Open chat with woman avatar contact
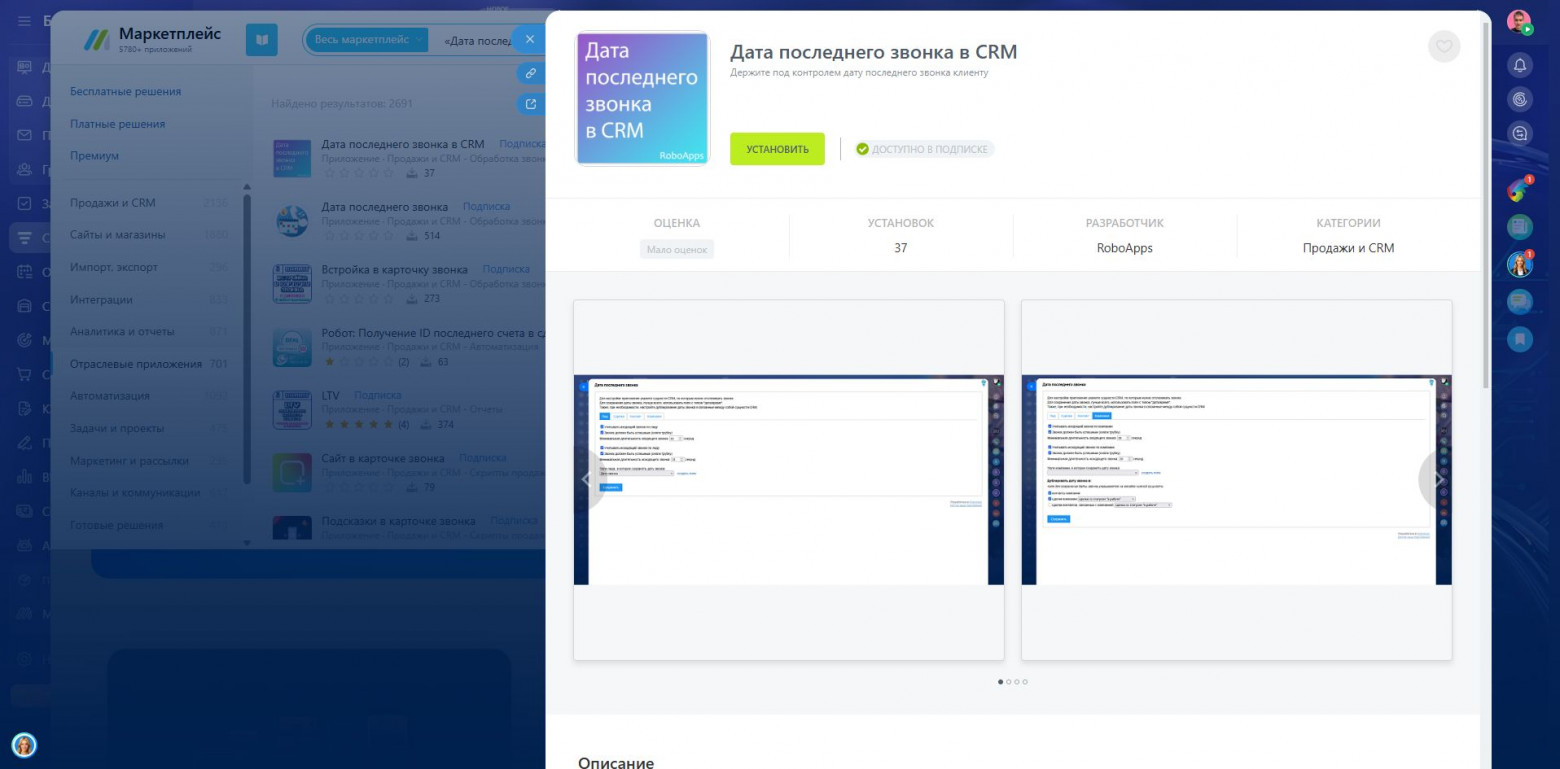Viewport: 1560px width, 769px height. 1520,264
